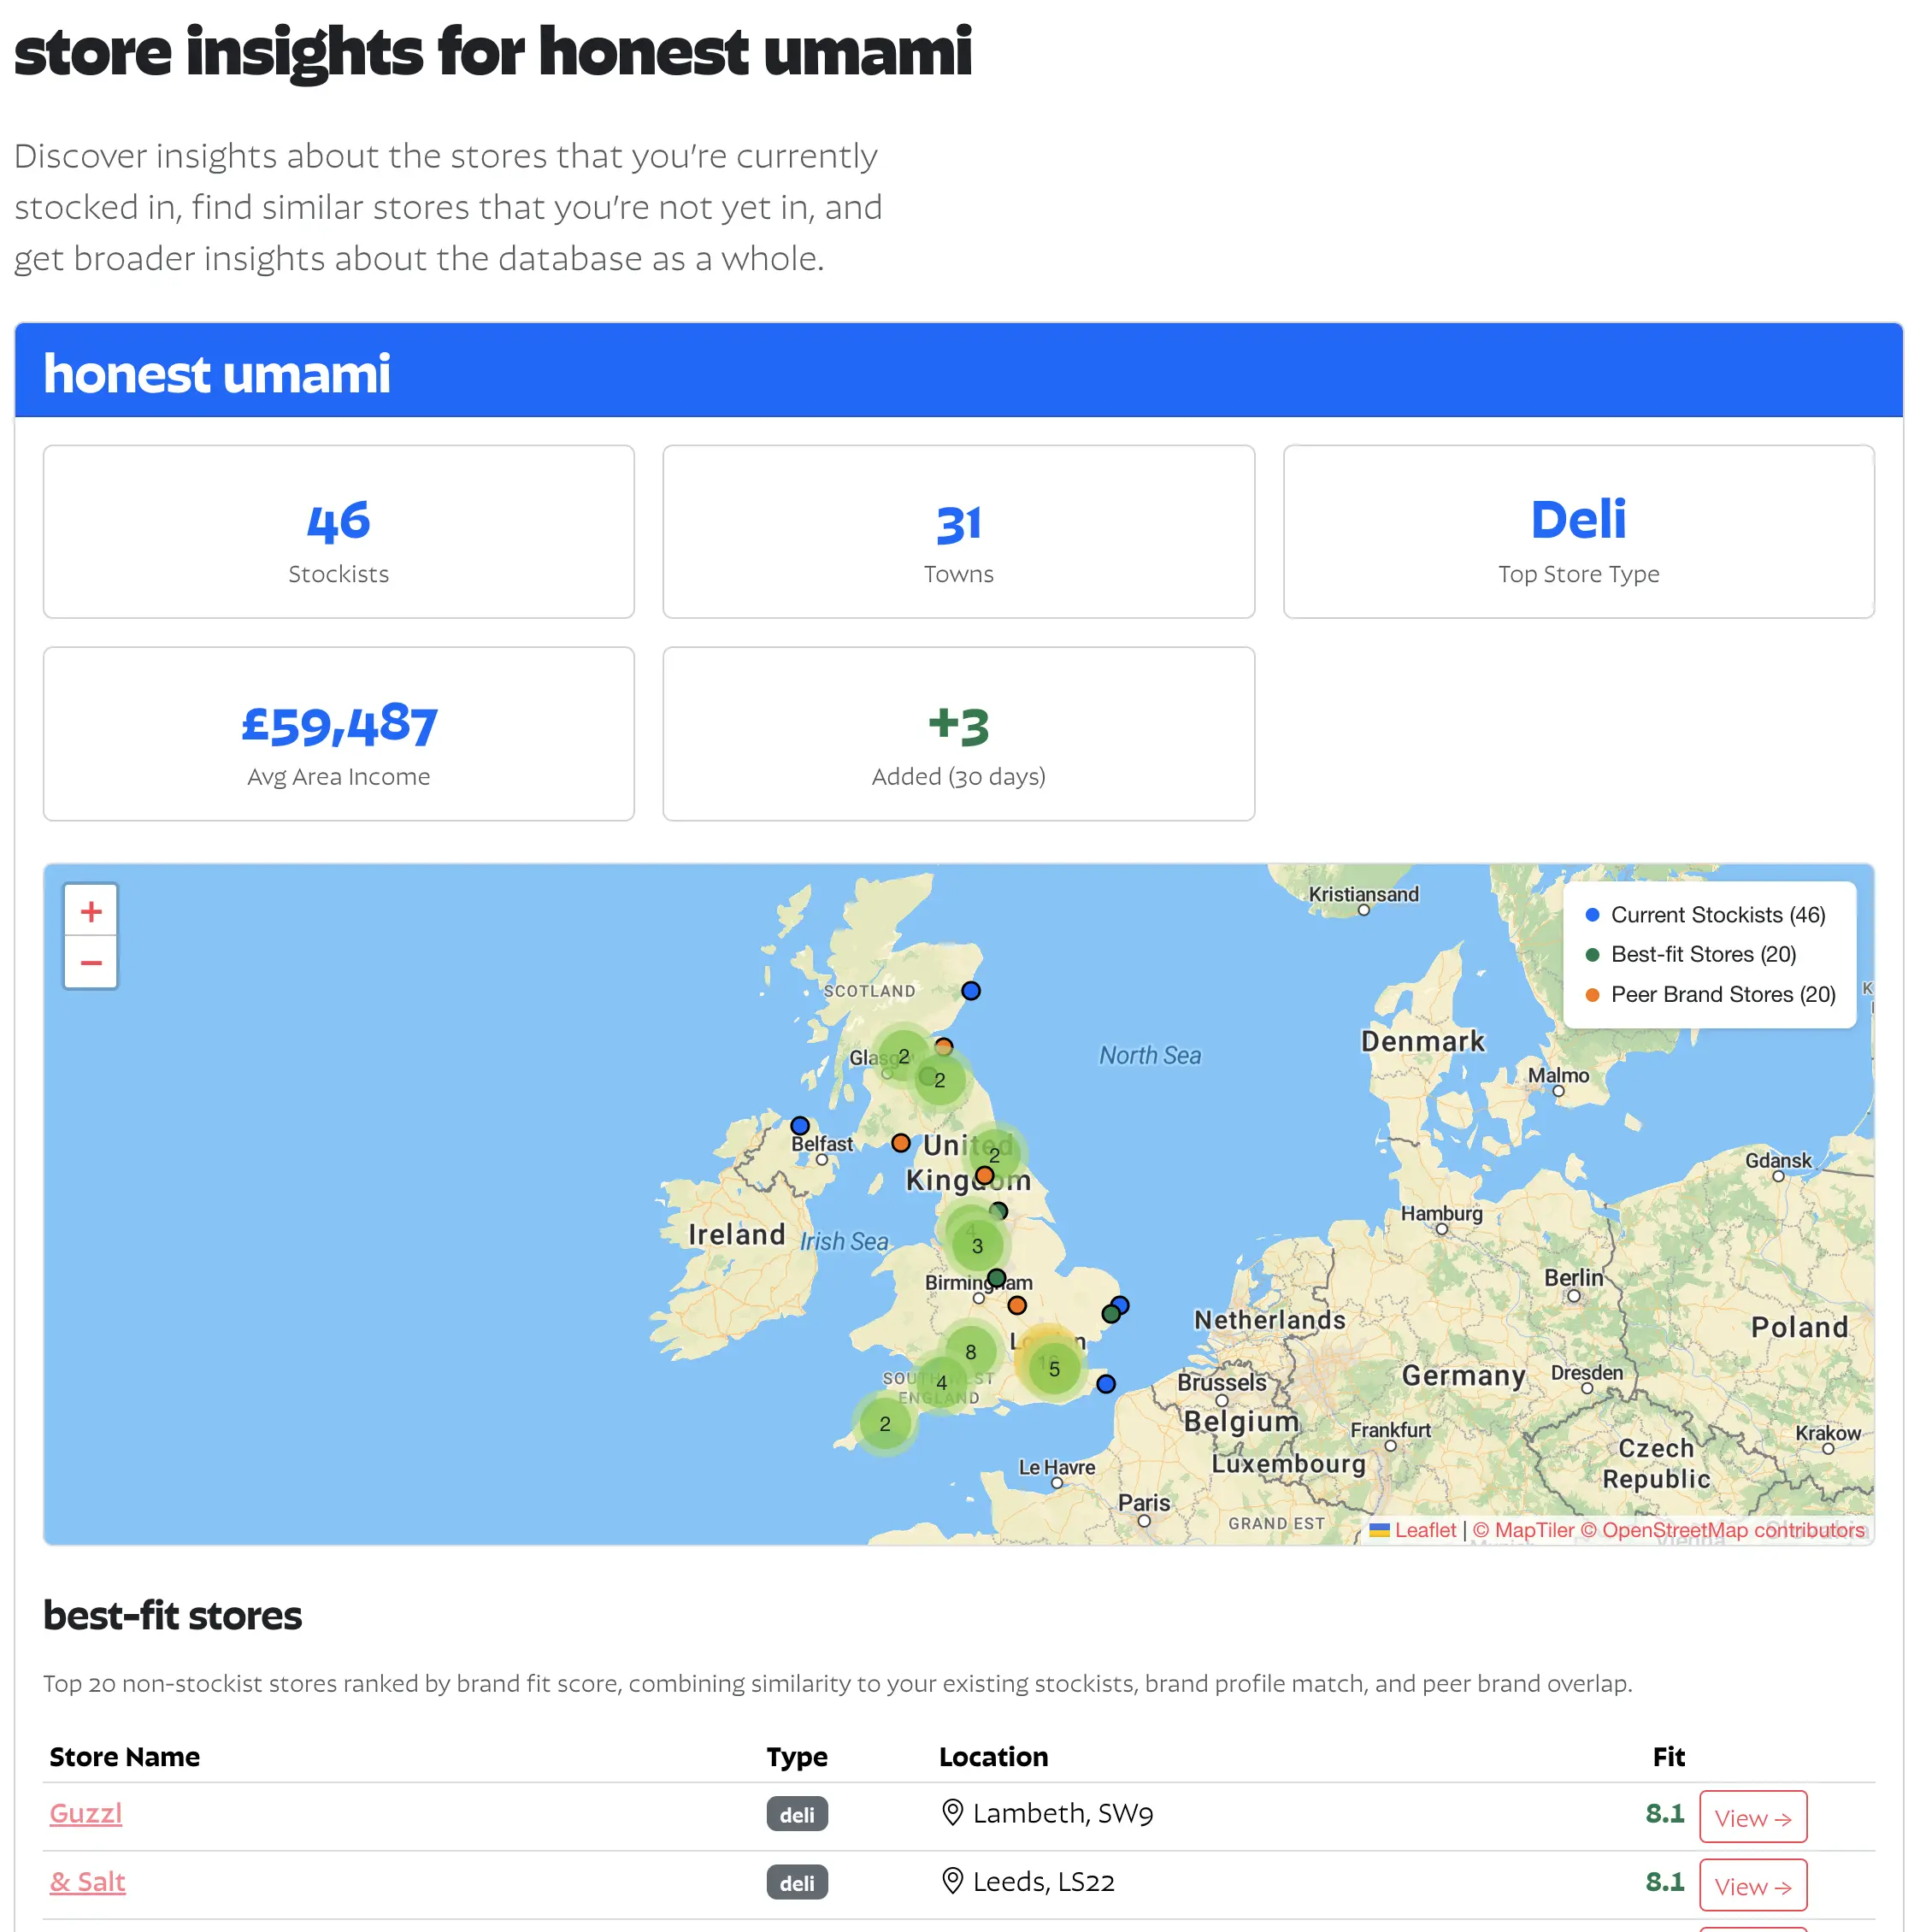Click the zoom out control on the map
The image size is (1920, 1932).
click(90, 962)
